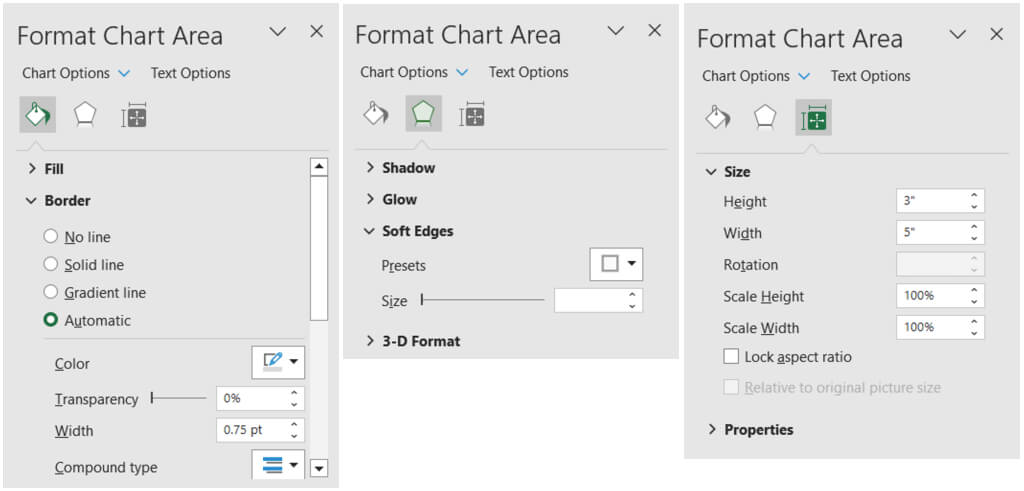Select the No line radio button

pos(51,237)
